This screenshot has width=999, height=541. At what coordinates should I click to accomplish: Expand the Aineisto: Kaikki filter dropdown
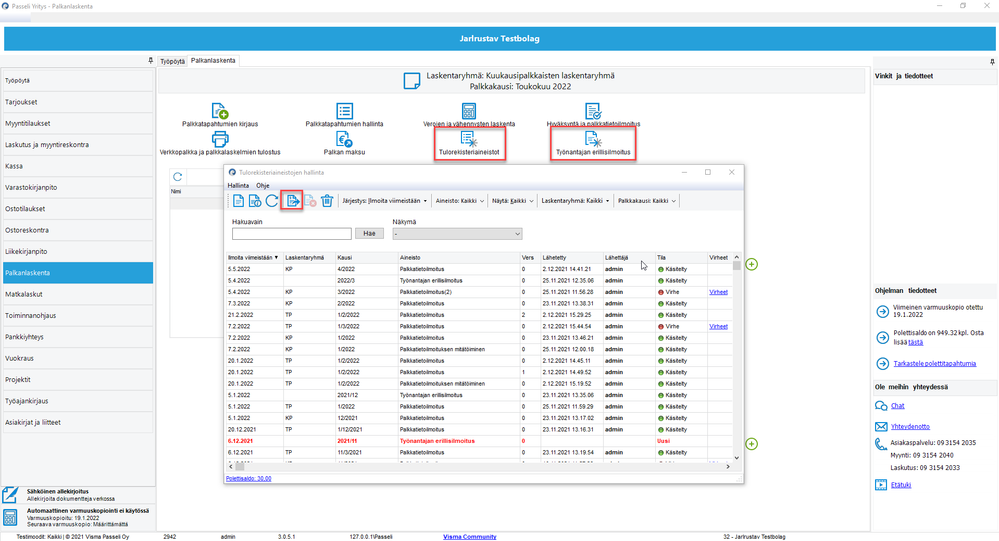pos(458,201)
